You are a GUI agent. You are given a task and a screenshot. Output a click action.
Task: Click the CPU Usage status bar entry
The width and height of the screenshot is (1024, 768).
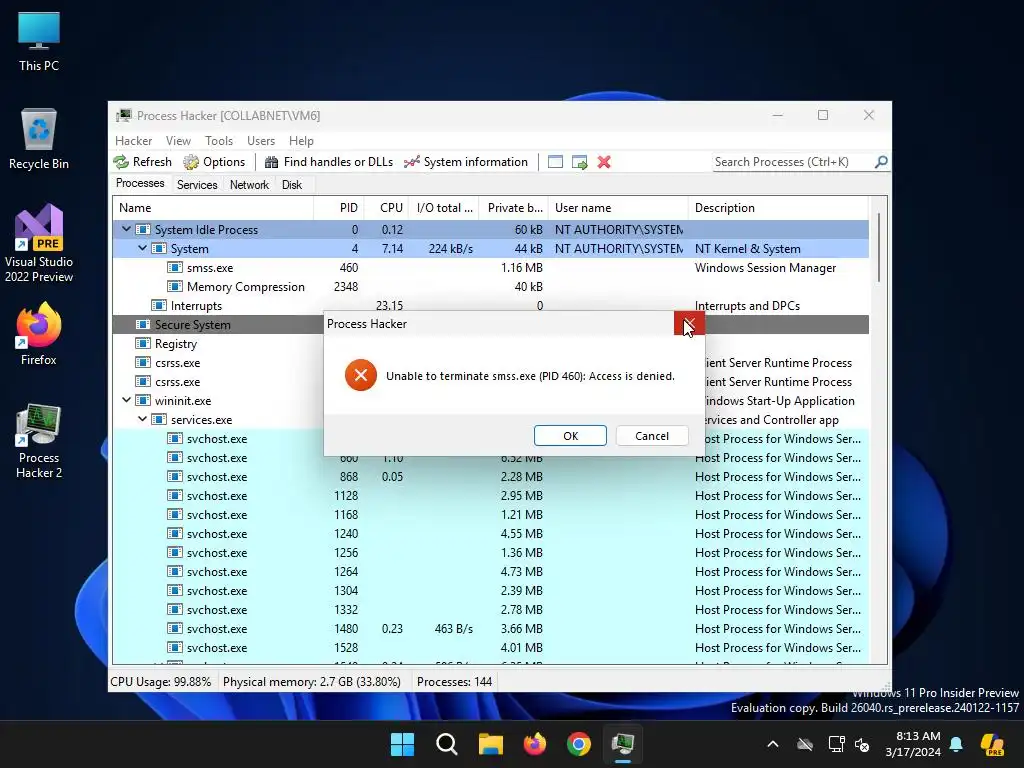point(161,682)
